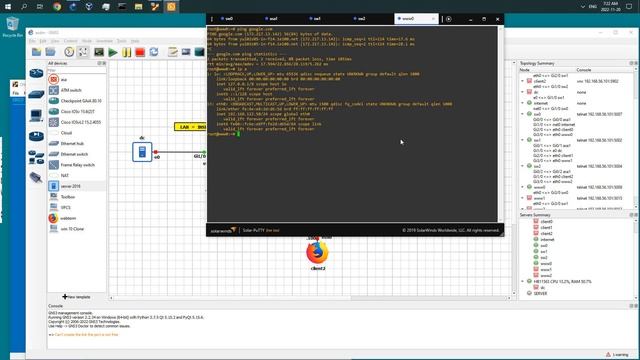640x360 pixels.
Task: Select the draw rectangle tool
Action: point(199,52)
